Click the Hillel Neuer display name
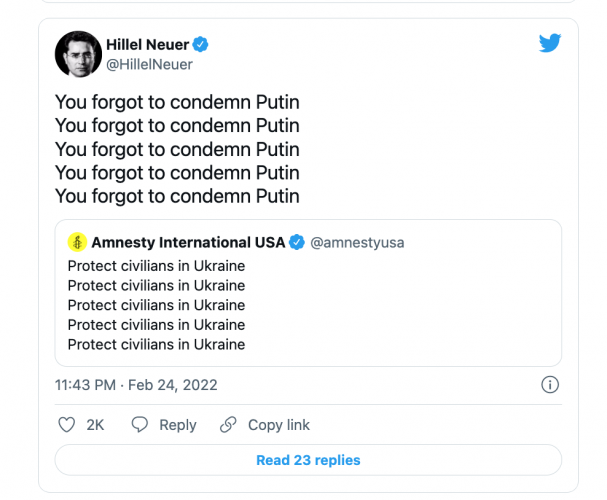Screen dimensions: 607x500 coord(147,45)
